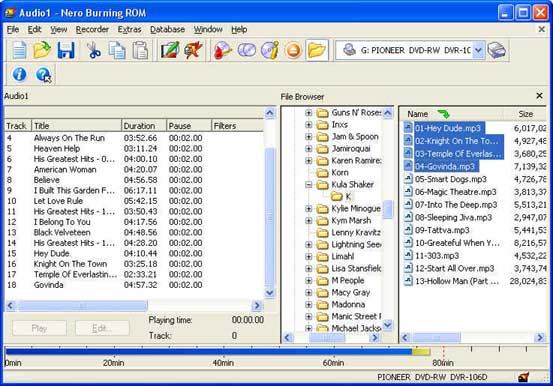Open a compilation with the Open folder icon
The width and height of the screenshot is (553, 386).
42,50
